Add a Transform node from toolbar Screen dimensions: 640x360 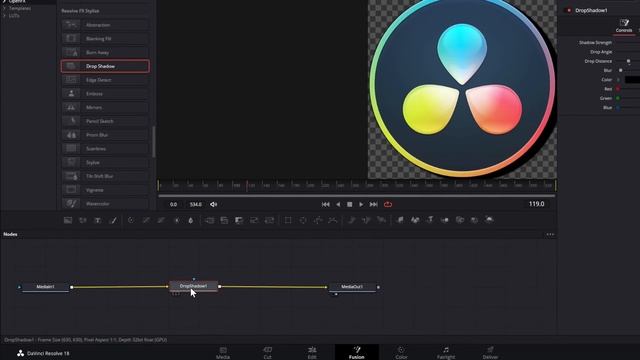tap(269, 220)
